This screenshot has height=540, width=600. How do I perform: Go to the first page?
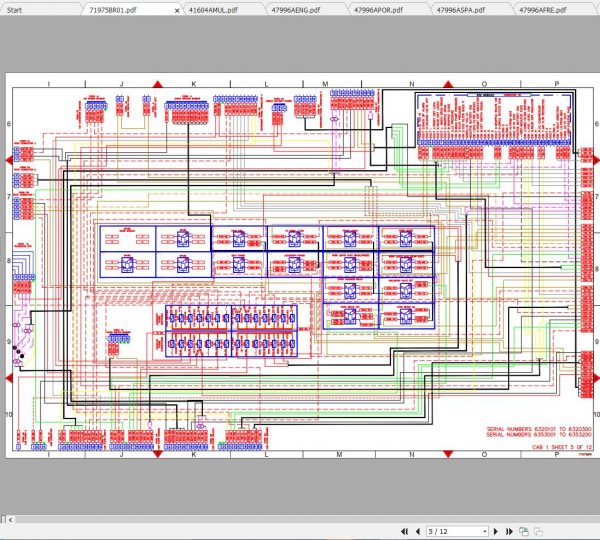pyautogui.click(x=404, y=530)
